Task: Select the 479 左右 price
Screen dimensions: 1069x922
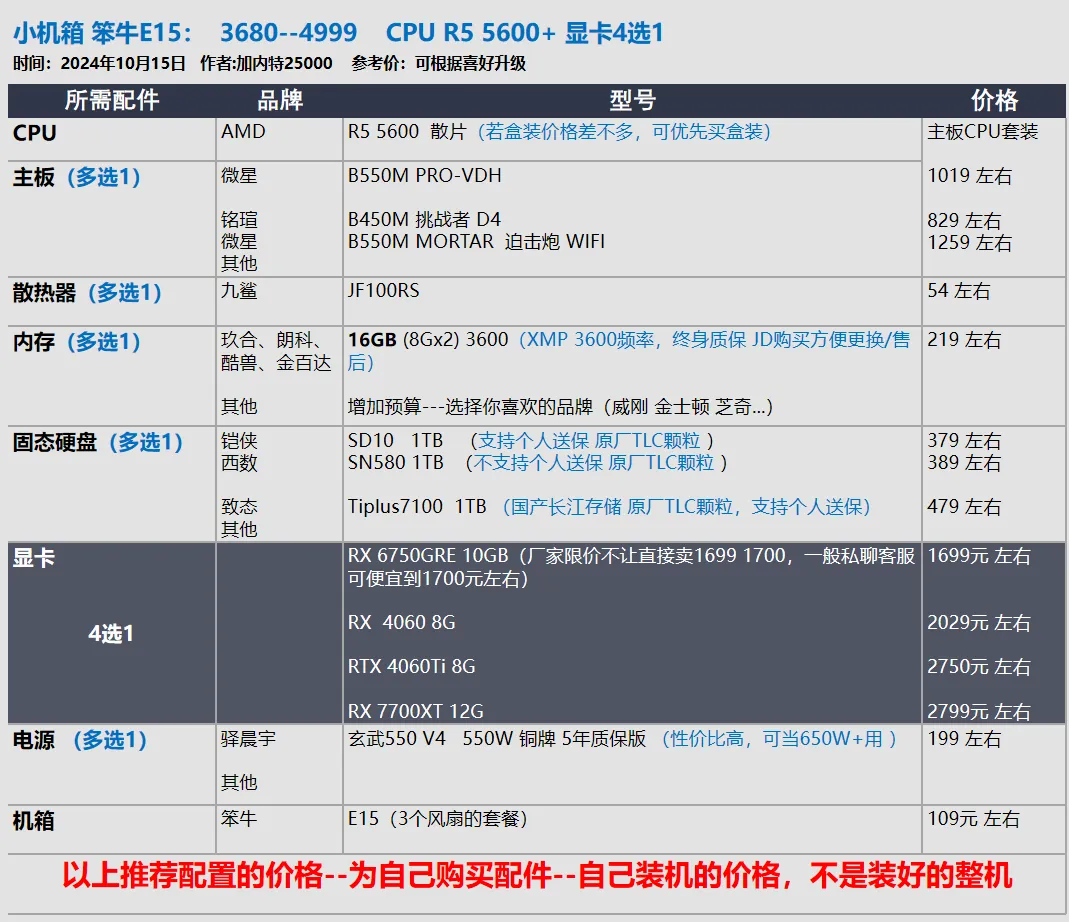Action: click(964, 507)
